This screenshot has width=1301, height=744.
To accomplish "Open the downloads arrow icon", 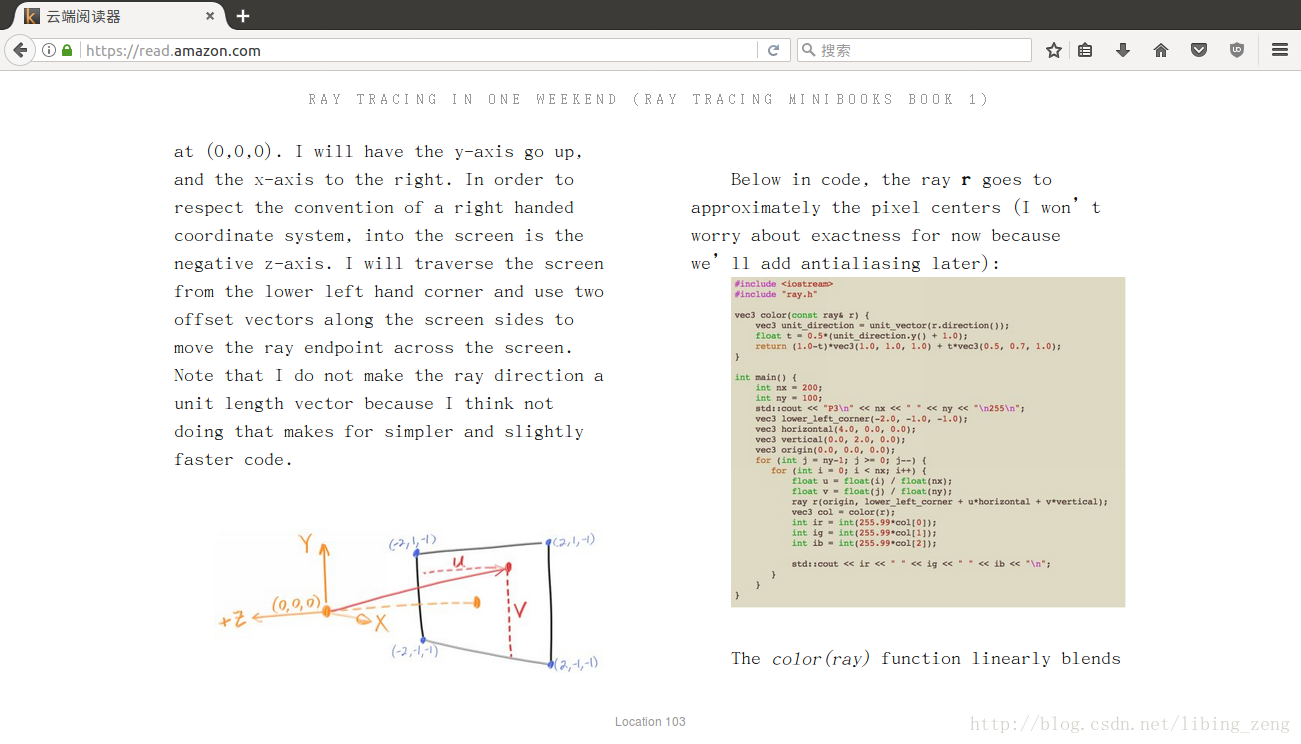I will [1123, 50].
